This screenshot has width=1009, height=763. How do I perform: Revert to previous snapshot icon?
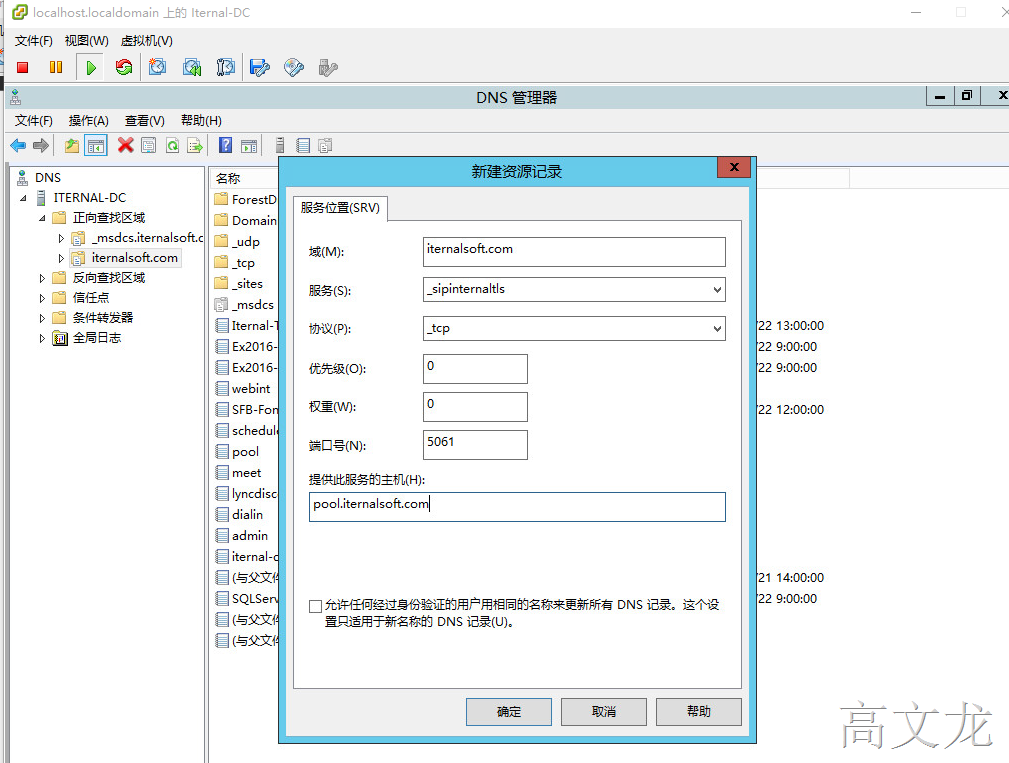[x=192, y=67]
